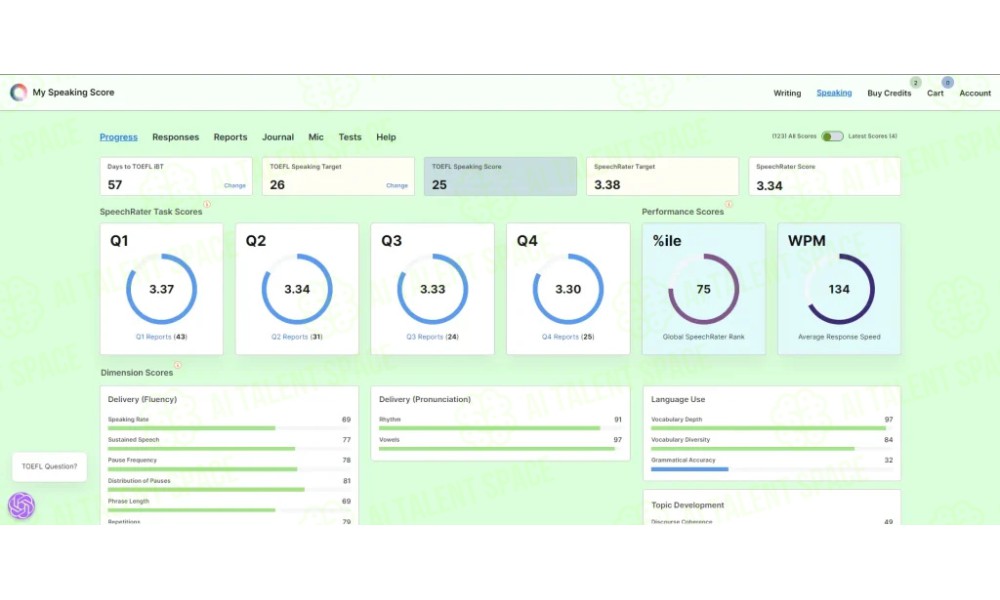Click the Speaking Rate progress bar
The width and height of the screenshot is (1000, 600).
pos(229,428)
